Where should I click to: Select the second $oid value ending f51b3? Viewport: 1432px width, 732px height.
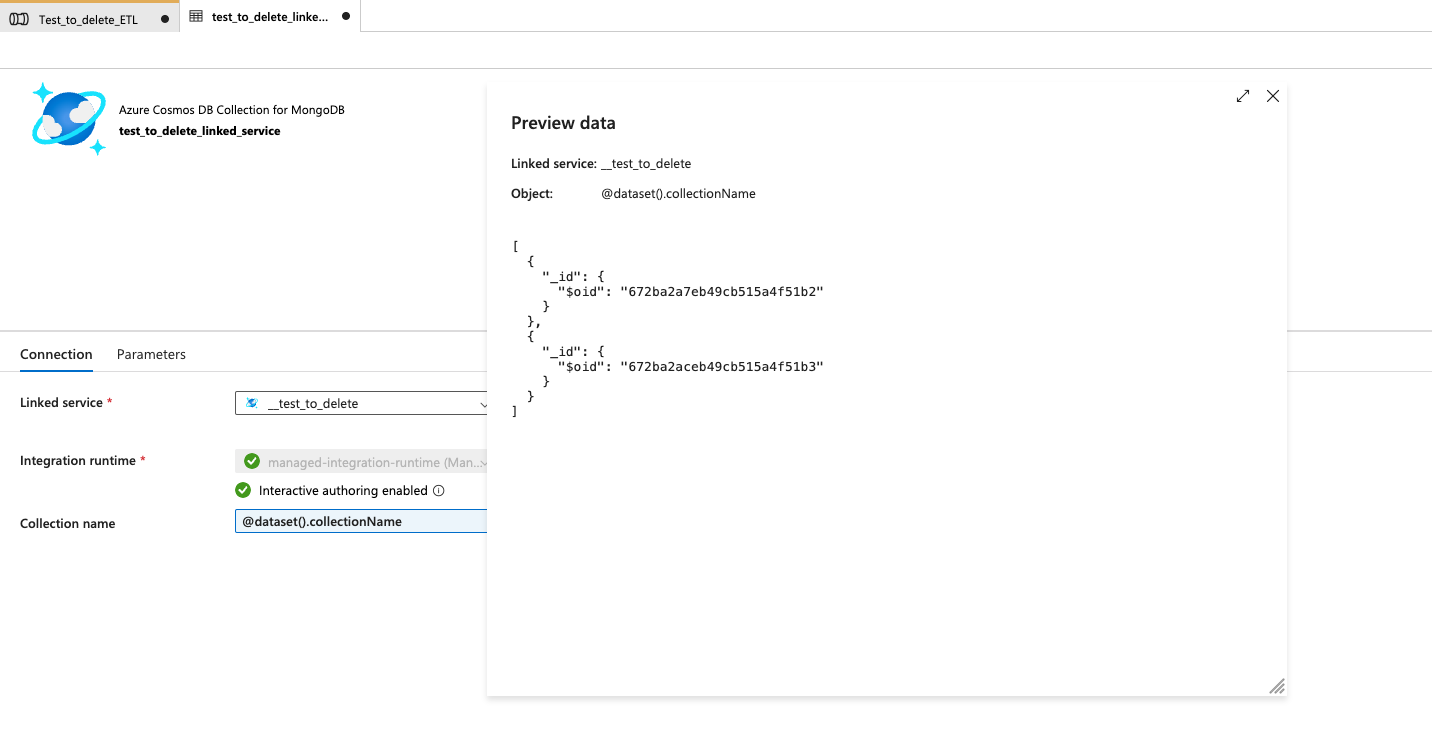click(x=721, y=366)
